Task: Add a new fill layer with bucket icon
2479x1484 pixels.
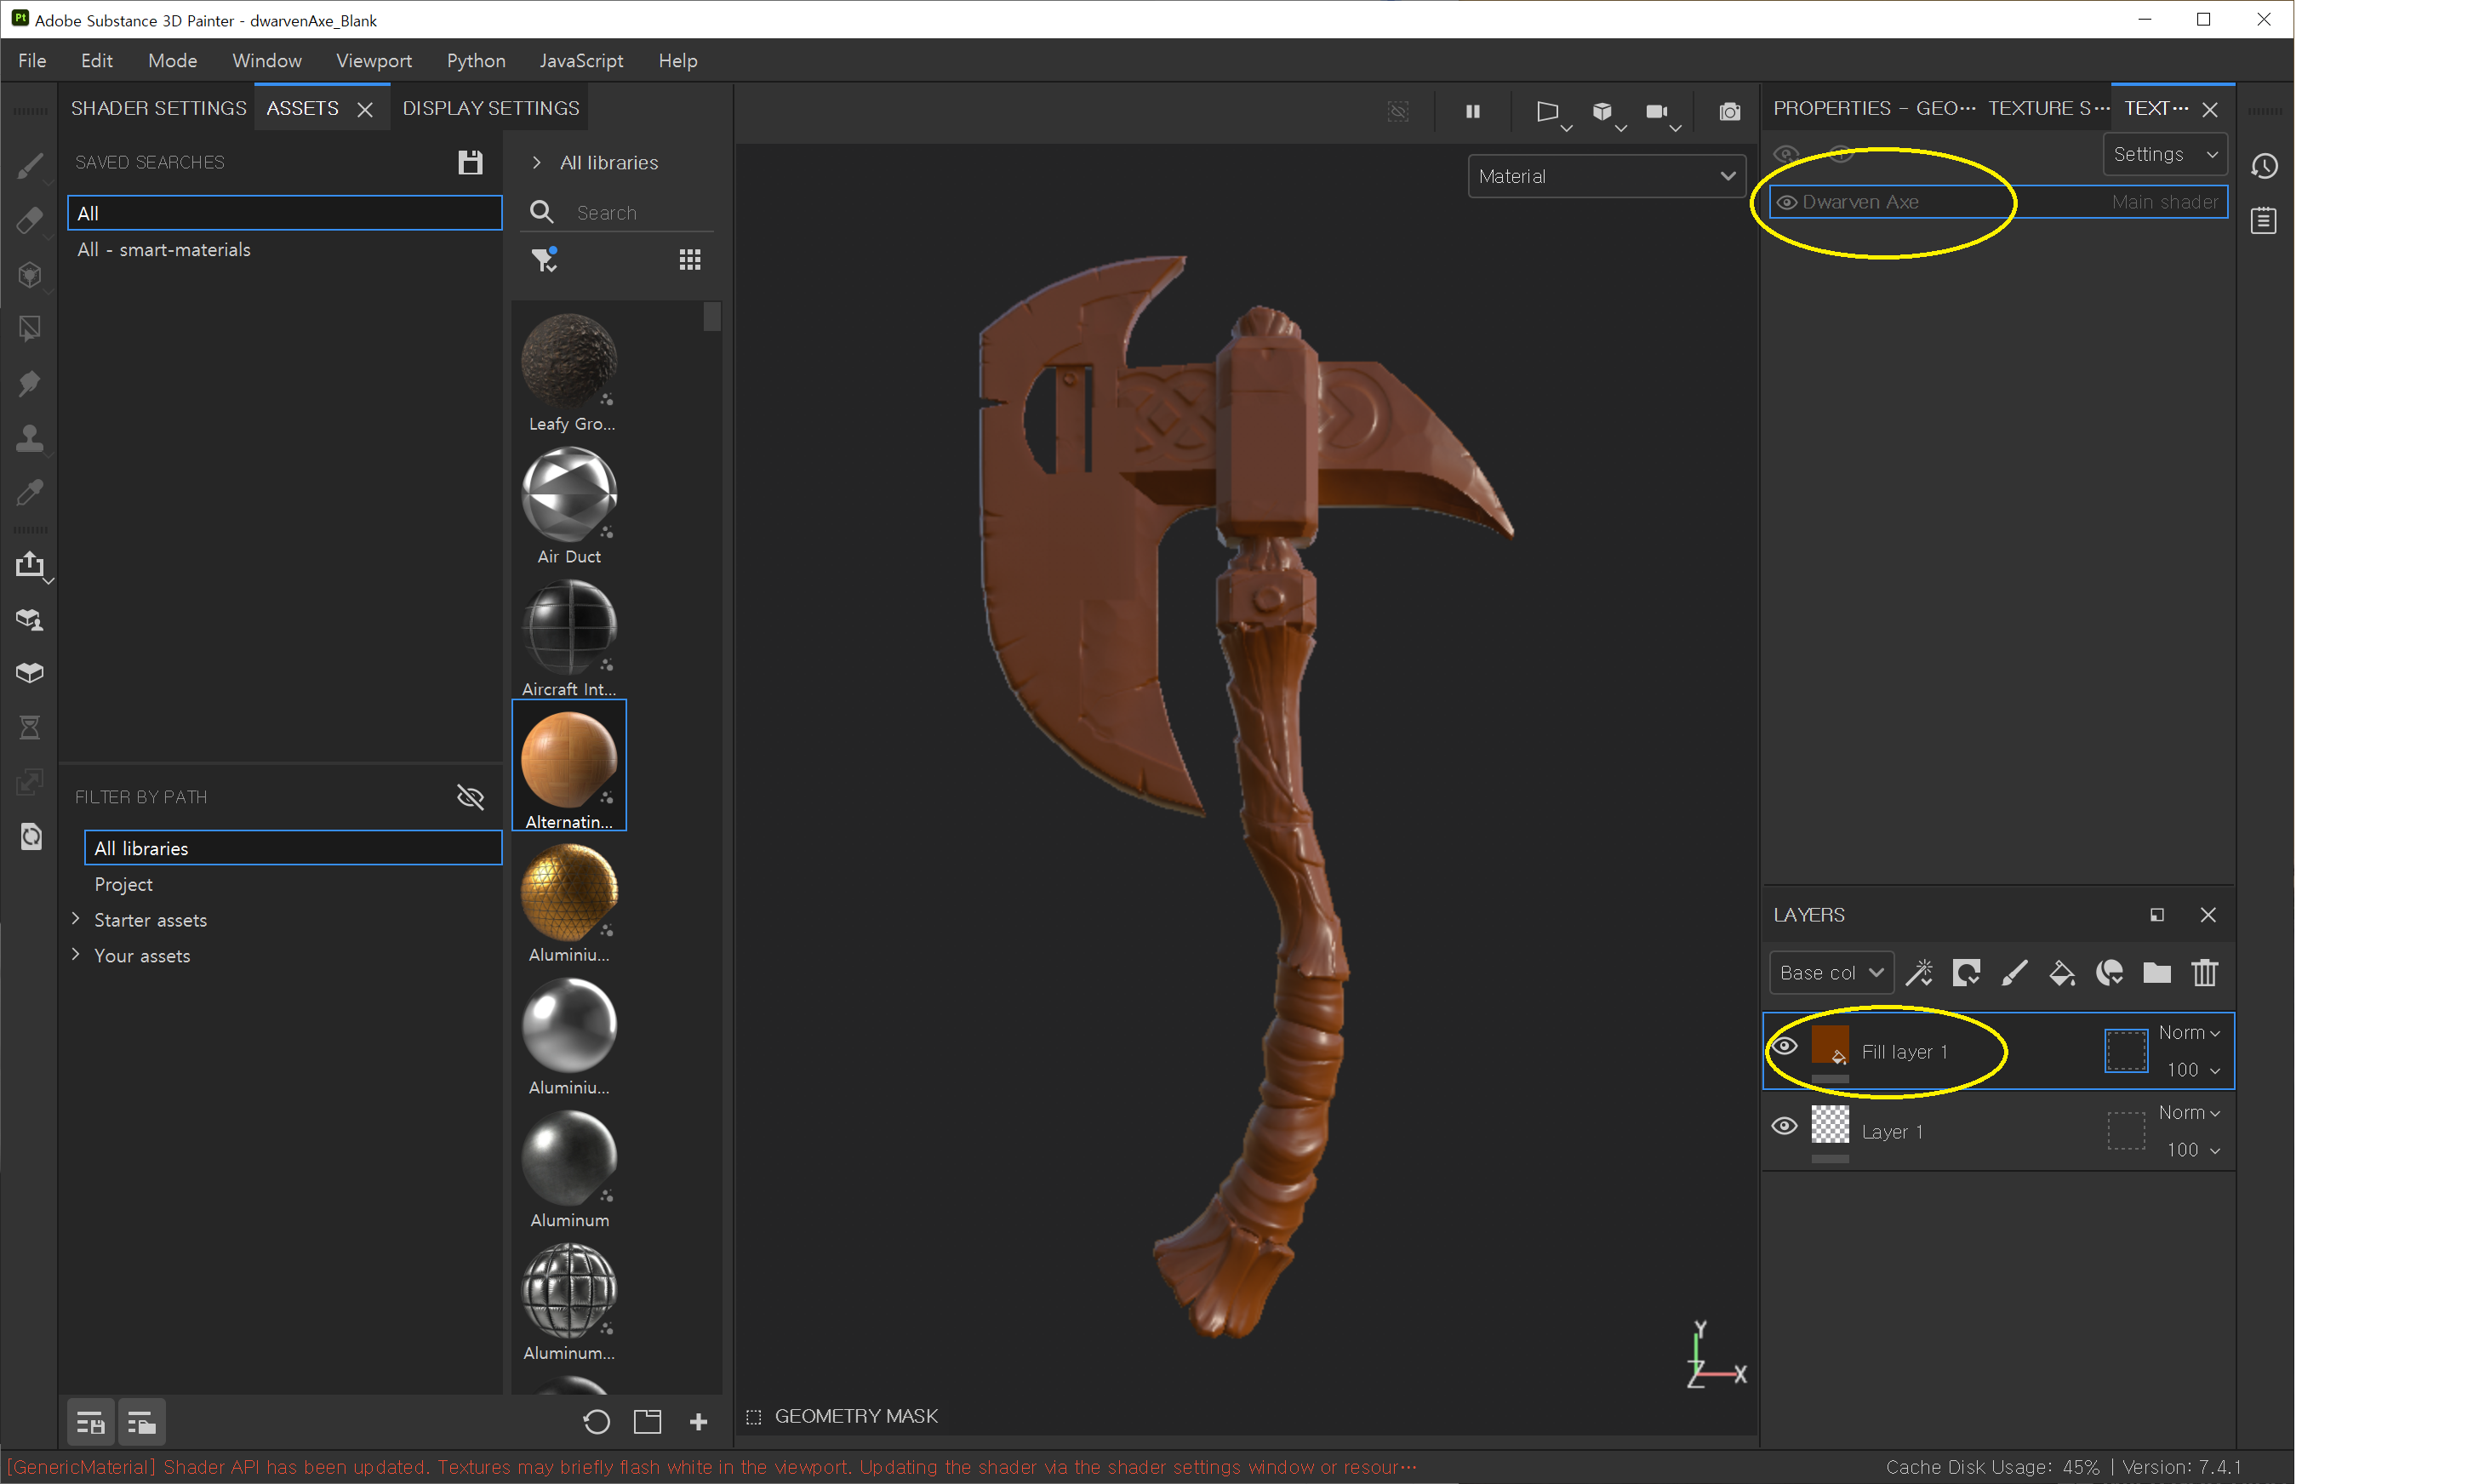Action: (x=2062, y=972)
